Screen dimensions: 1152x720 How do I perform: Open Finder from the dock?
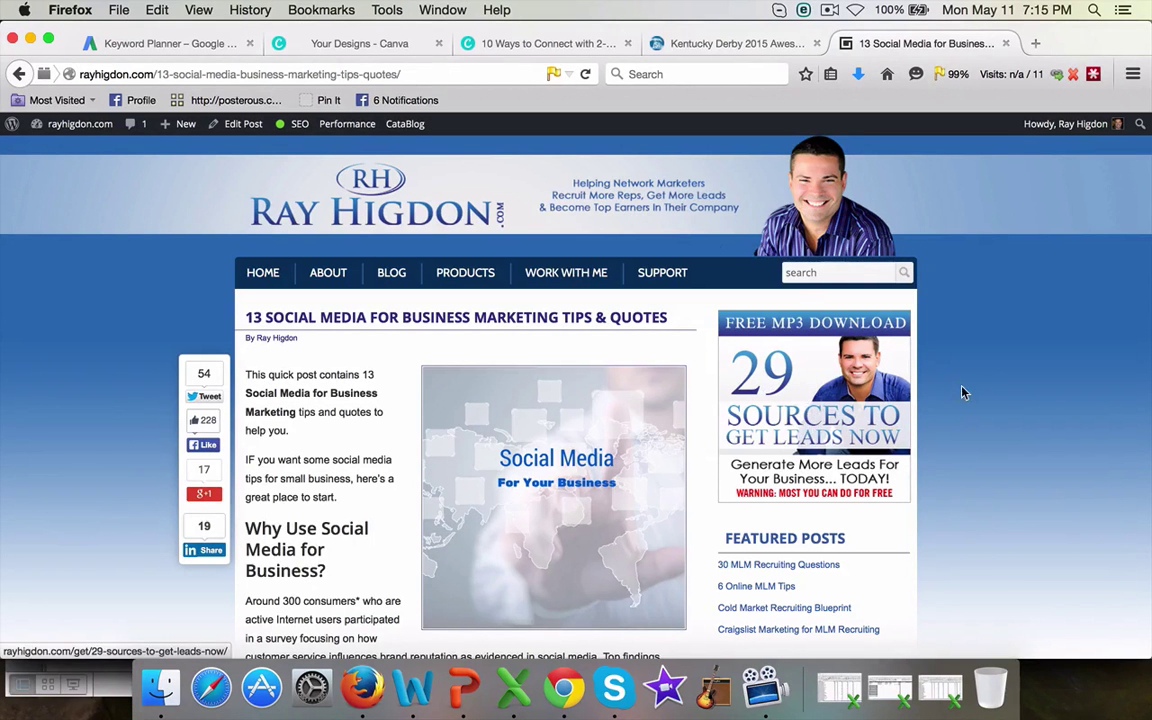(x=160, y=688)
